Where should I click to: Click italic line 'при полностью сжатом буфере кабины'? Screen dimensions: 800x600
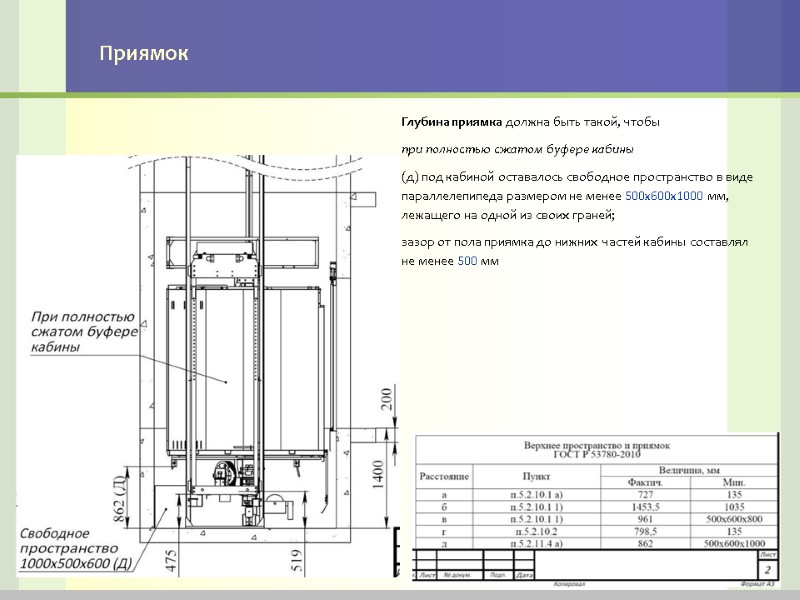(x=517, y=149)
